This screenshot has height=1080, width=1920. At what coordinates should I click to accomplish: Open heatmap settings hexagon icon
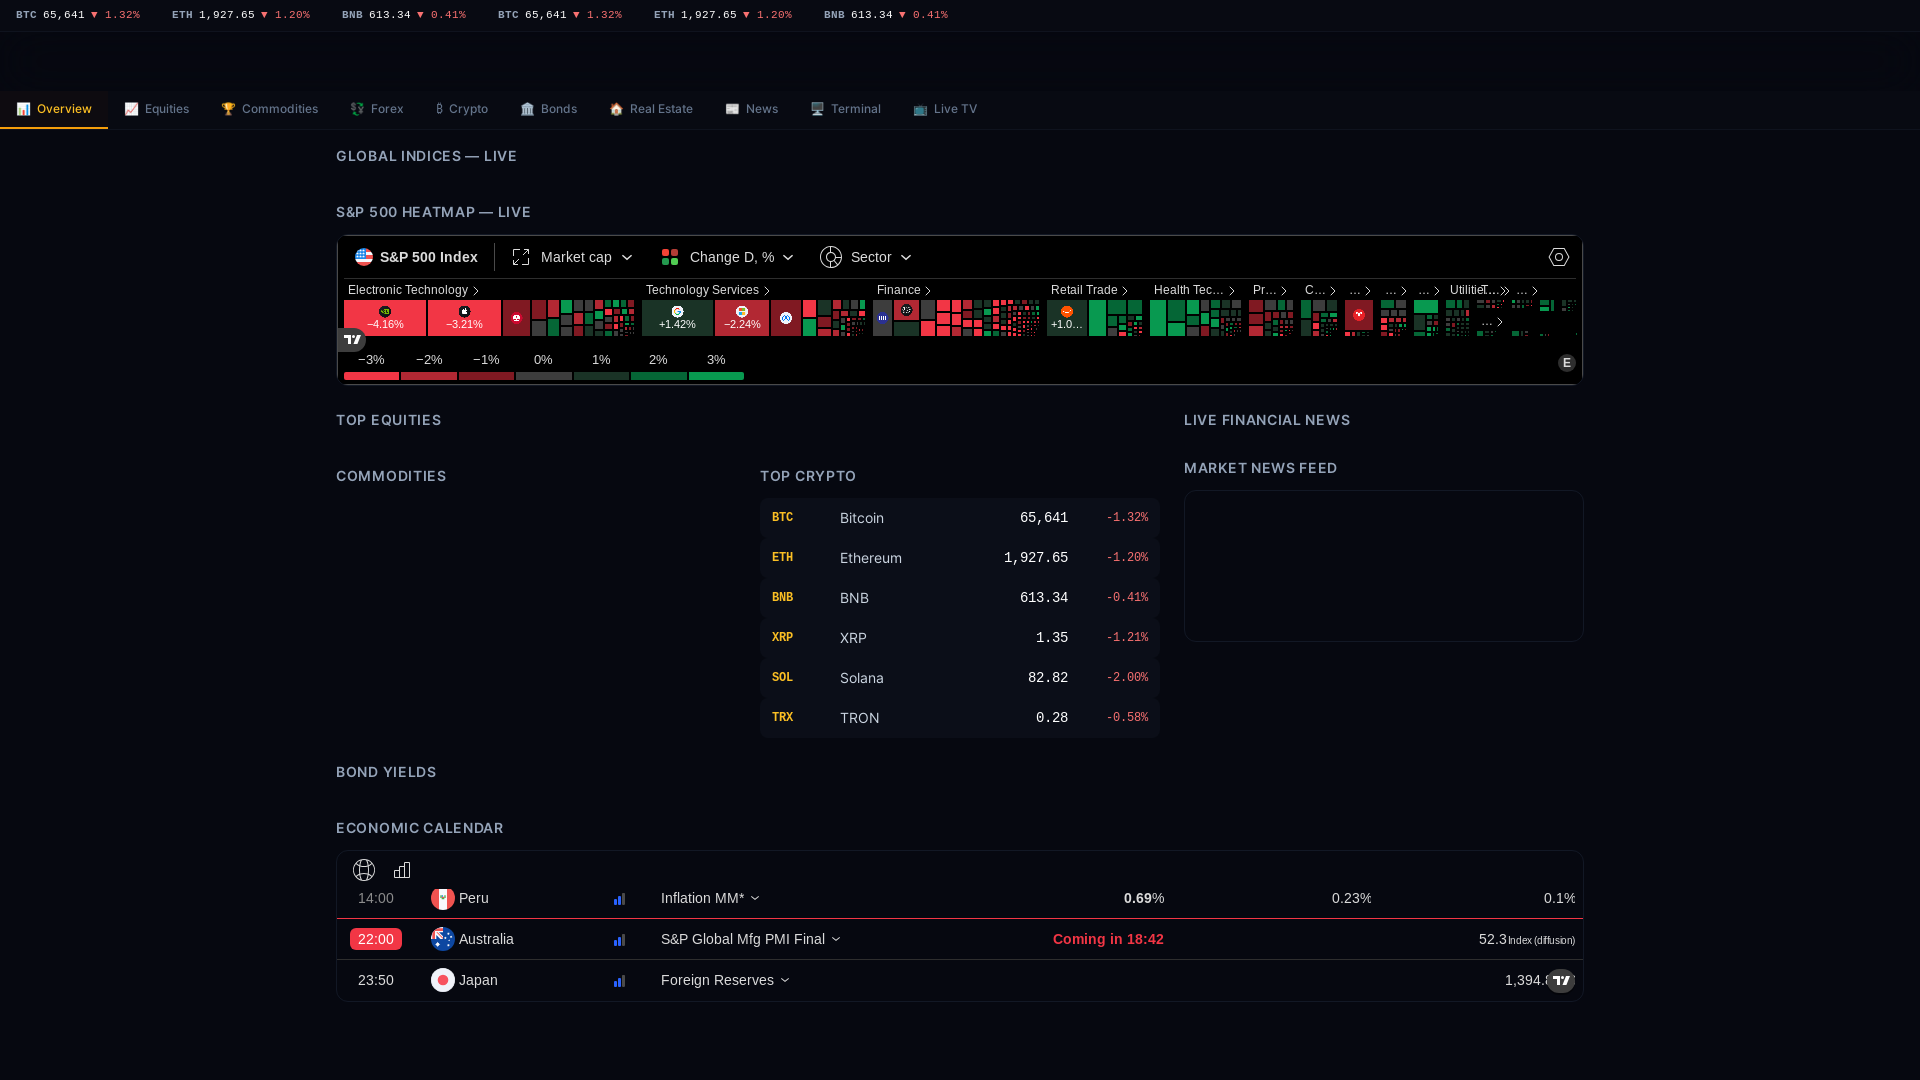tap(1559, 257)
